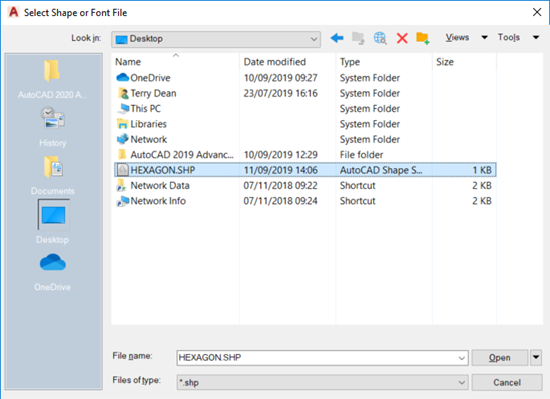Image resolution: width=550 pixels, height=399 pixels.
Task: Click the Open button
Action: 500,358
